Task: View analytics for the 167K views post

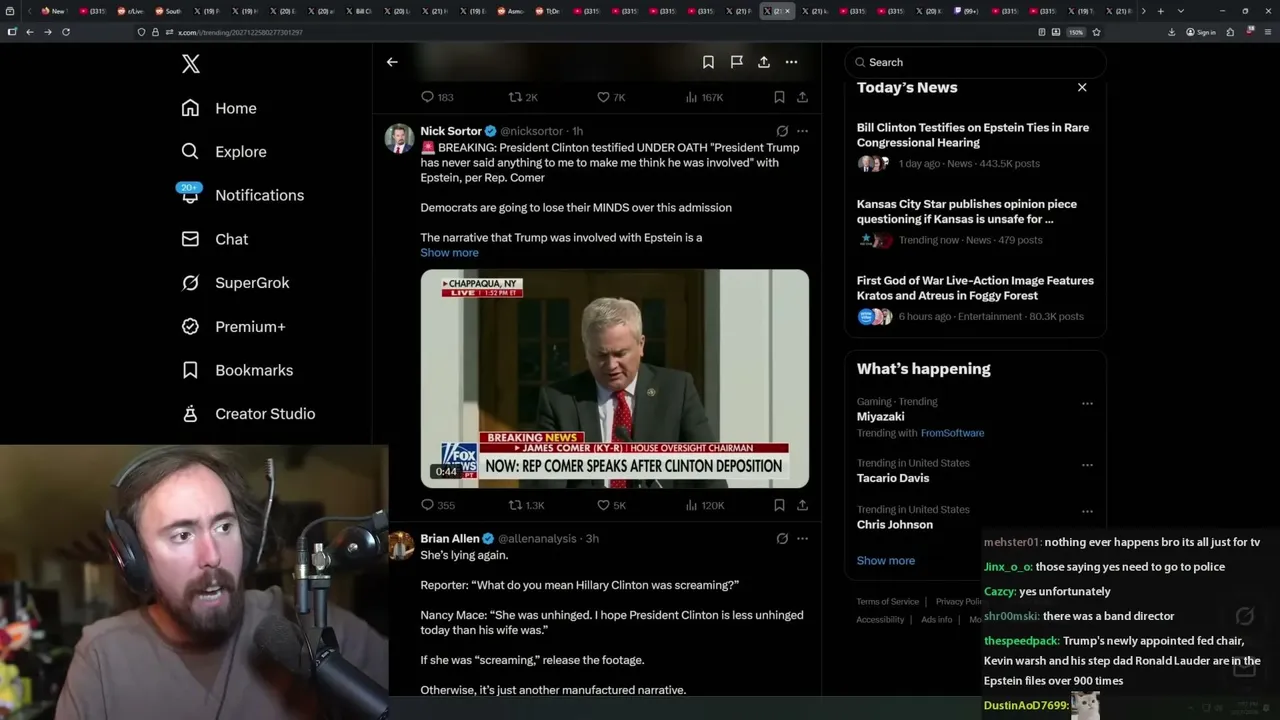Action: click(x=704, y=97)
